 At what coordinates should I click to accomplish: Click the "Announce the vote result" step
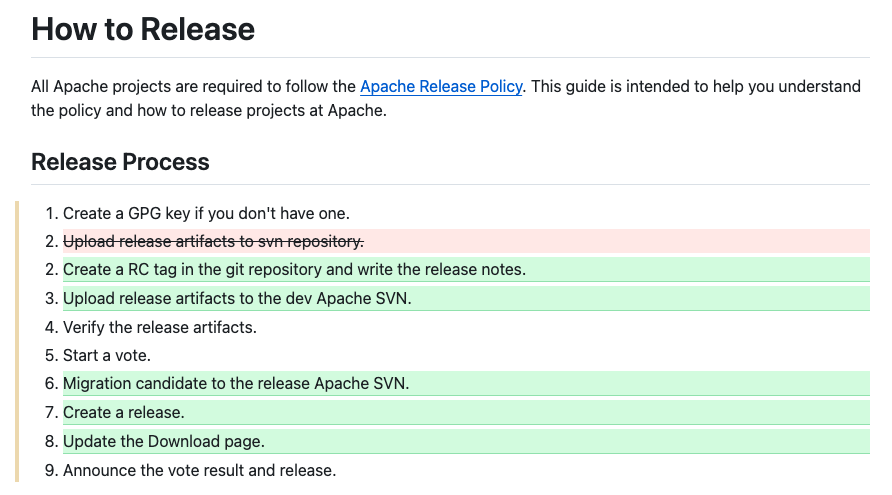(x=200, y=470)
